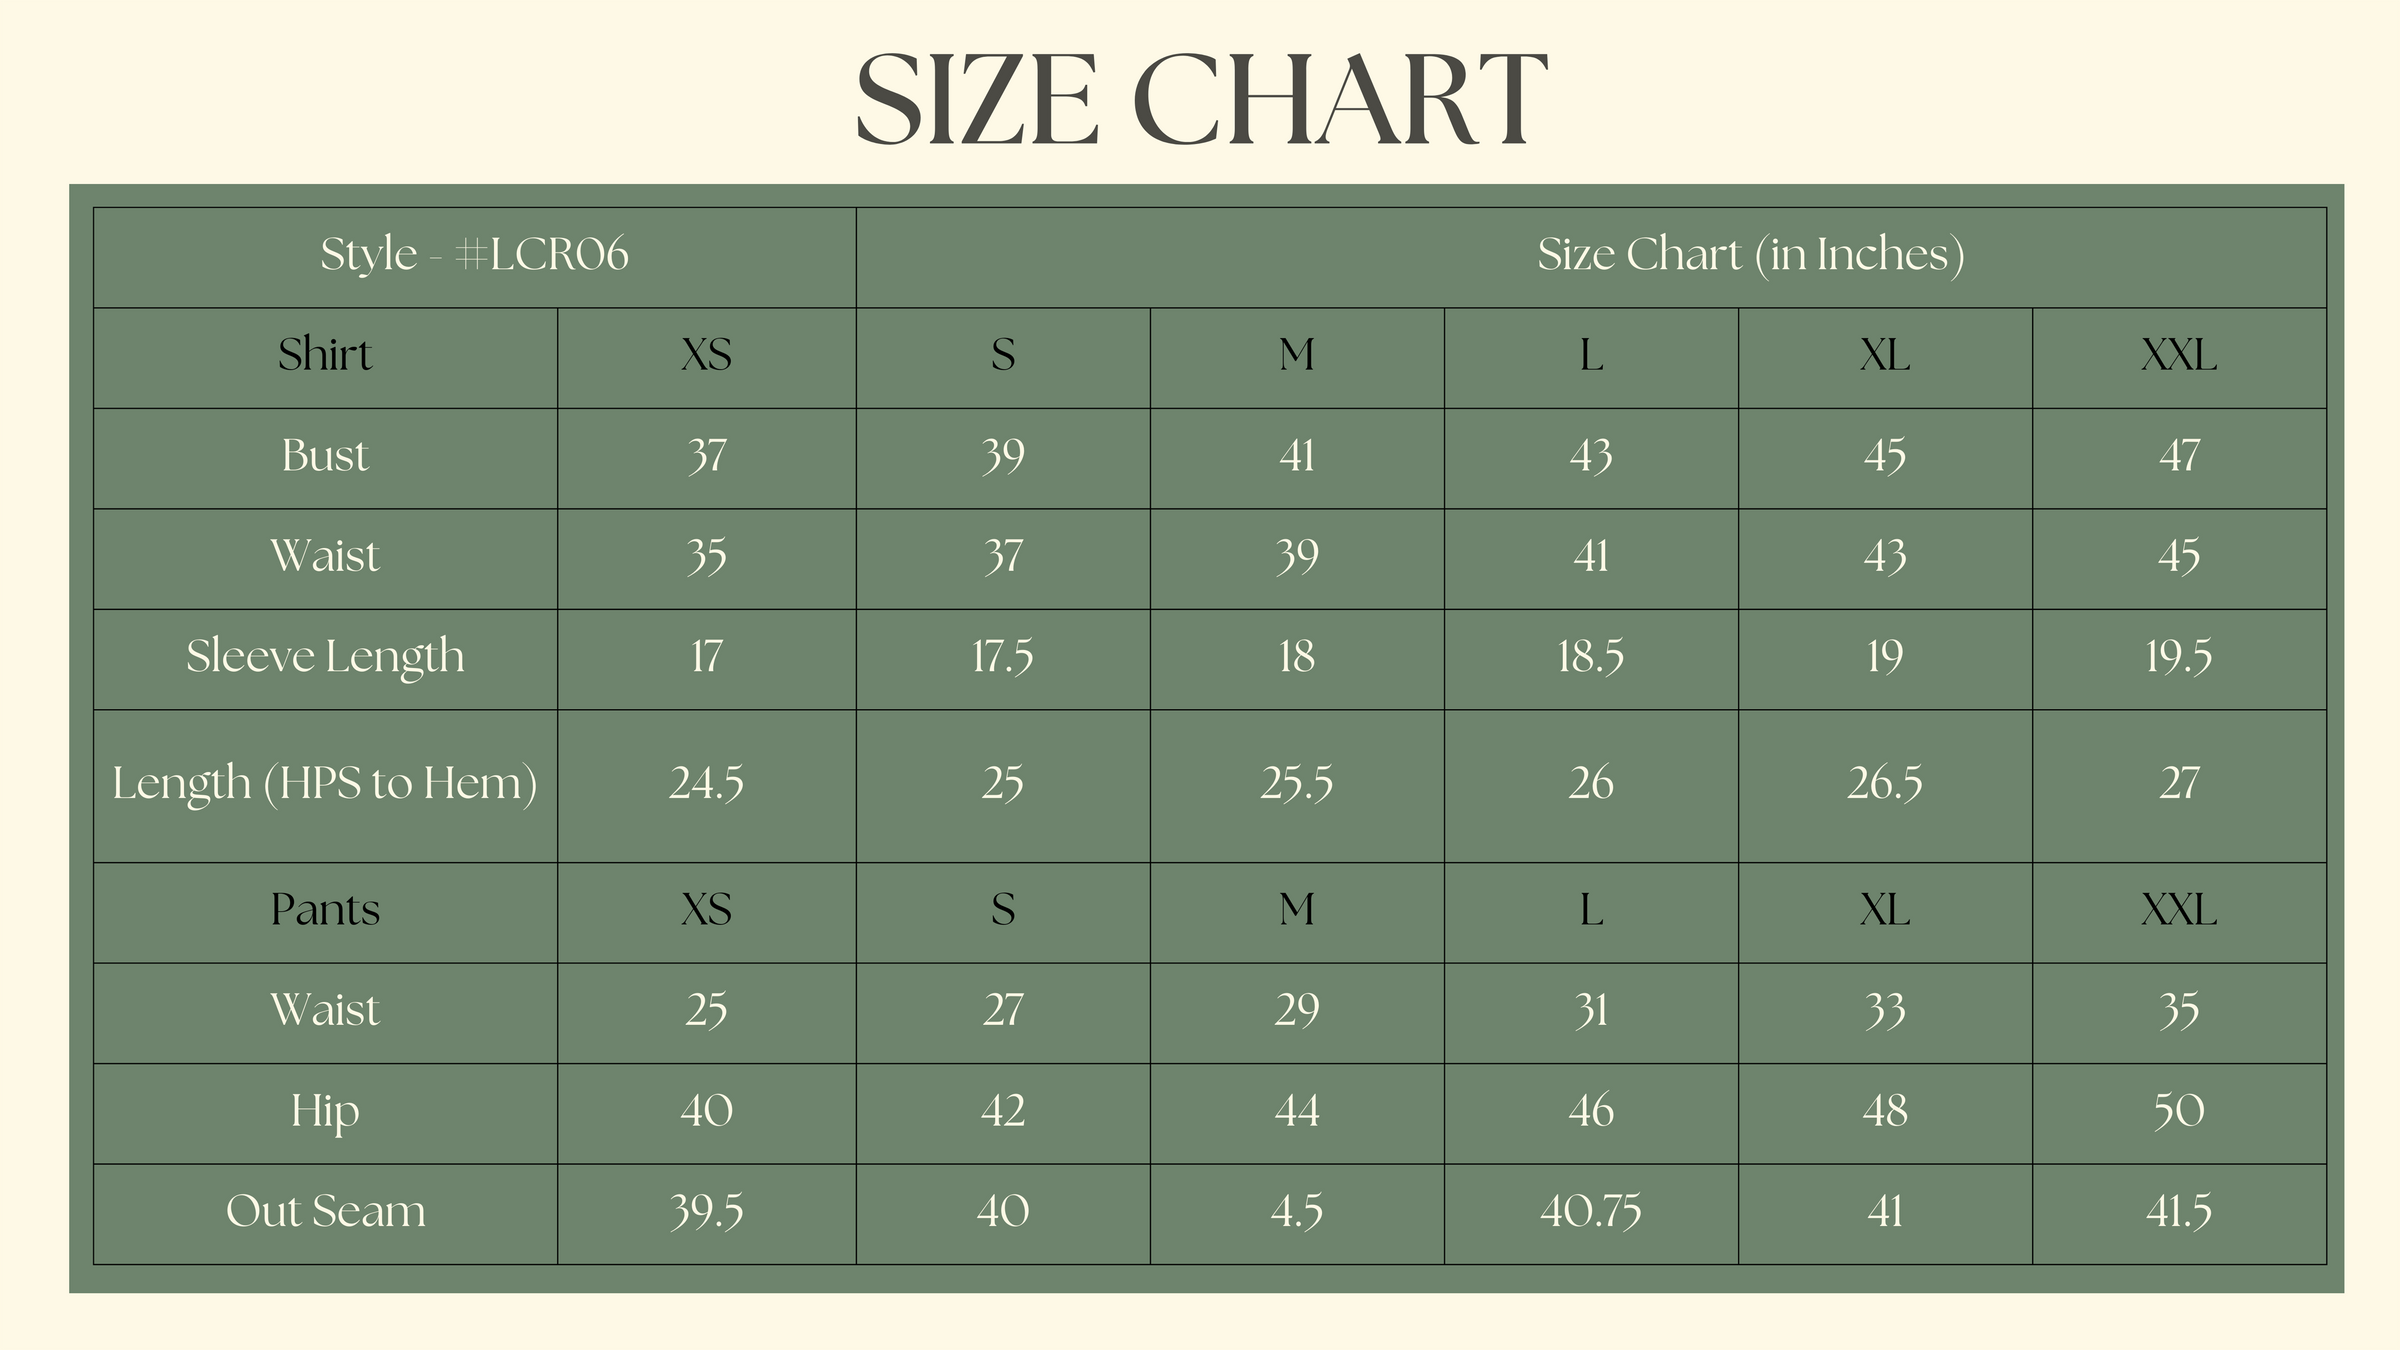Select the Pants section label cell

pyautogui.click(x=325, y=911)
